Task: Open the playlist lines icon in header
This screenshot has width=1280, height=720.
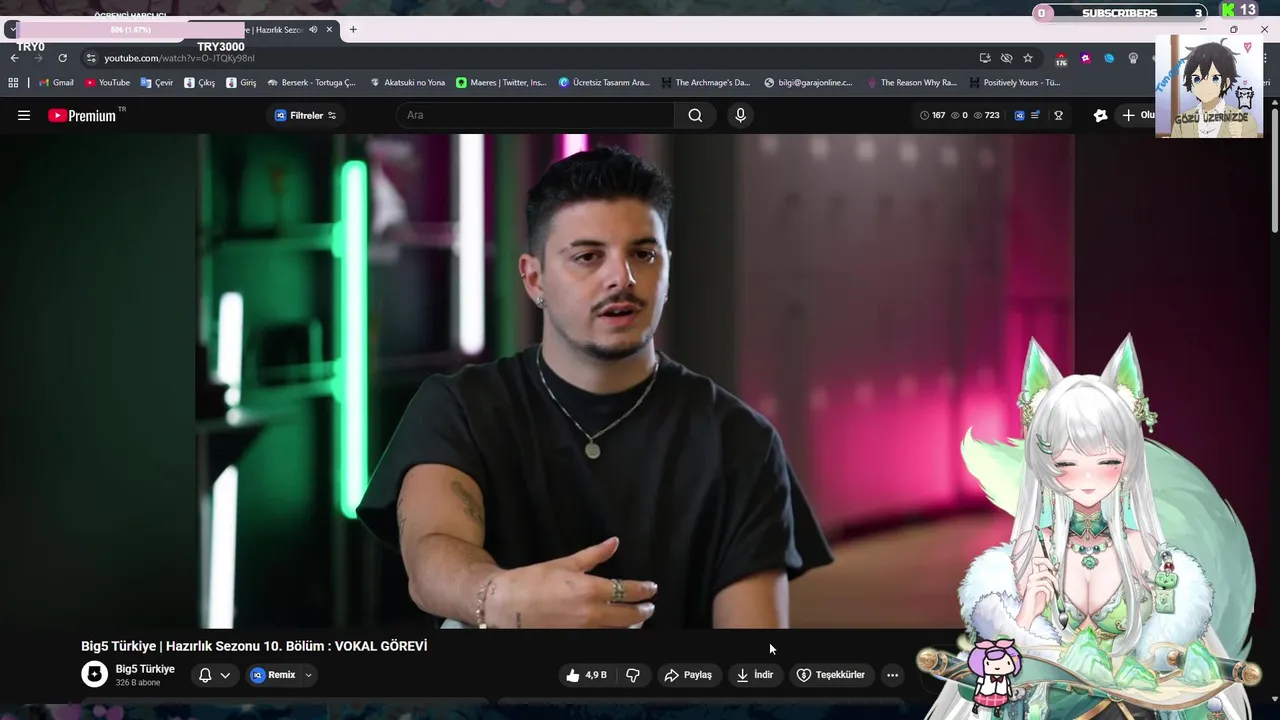Action: tap(1036, 115)
